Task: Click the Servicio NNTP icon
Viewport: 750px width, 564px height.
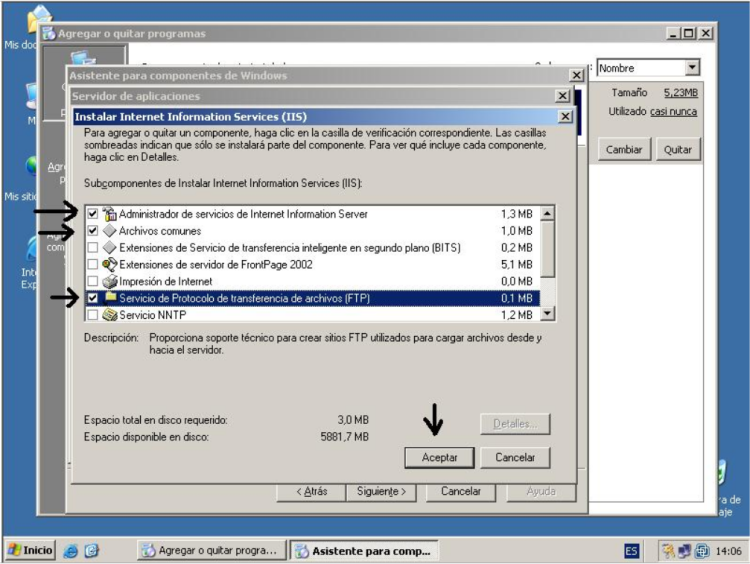Action: (110, 315)
